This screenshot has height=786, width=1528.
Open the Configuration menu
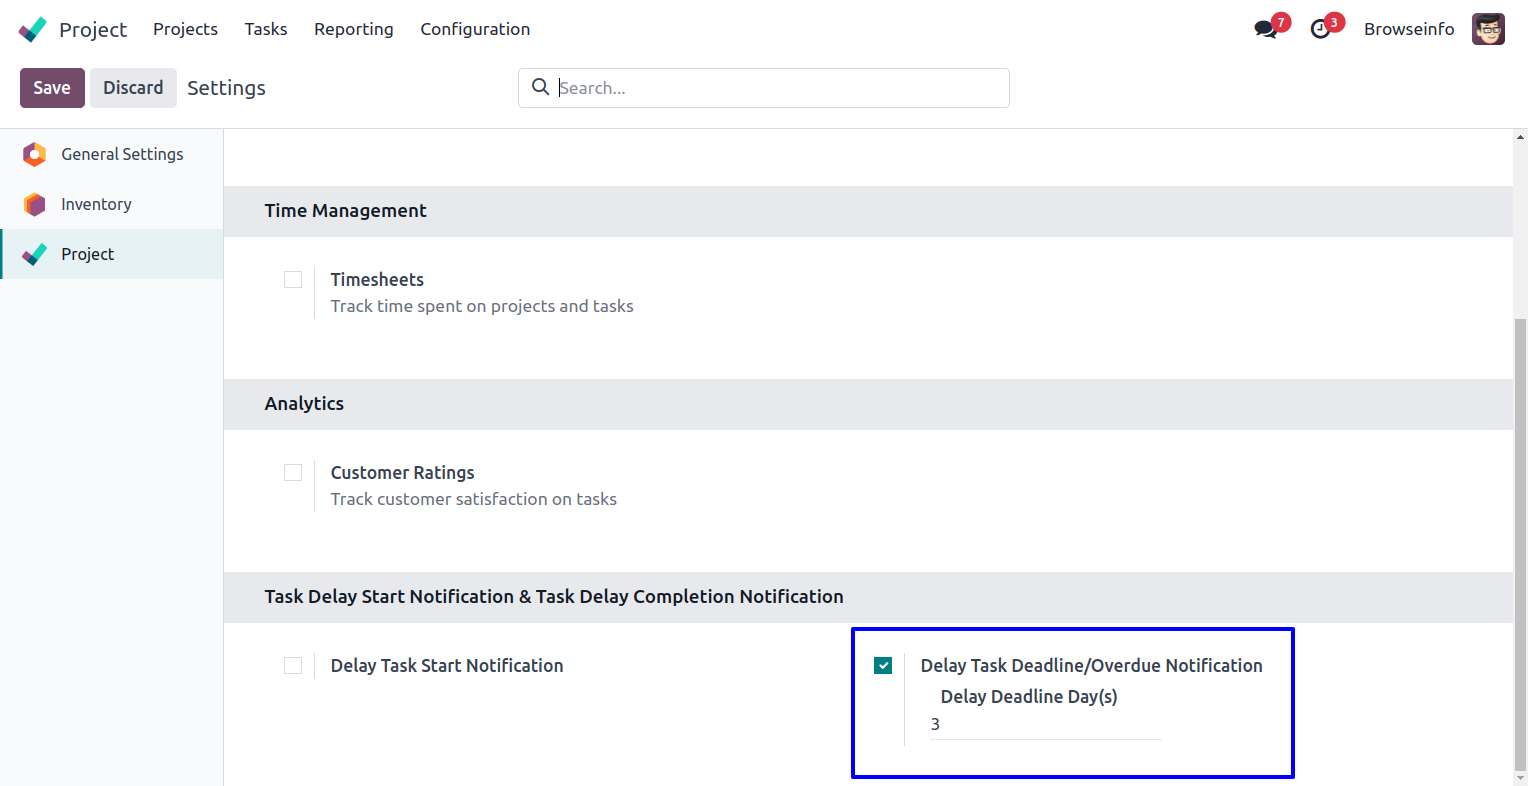[475, 29]
